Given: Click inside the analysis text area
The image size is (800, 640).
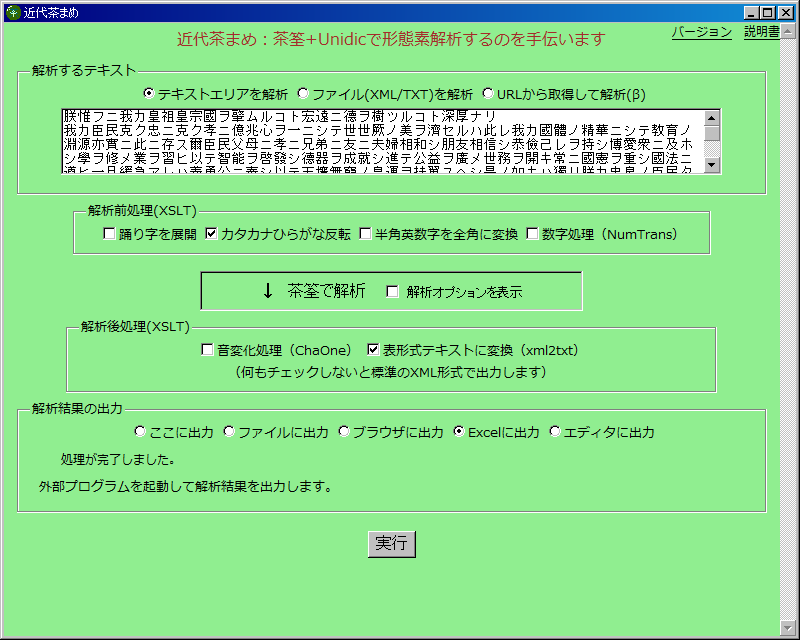Looking at the screenshot, I should tap(380, 141).
